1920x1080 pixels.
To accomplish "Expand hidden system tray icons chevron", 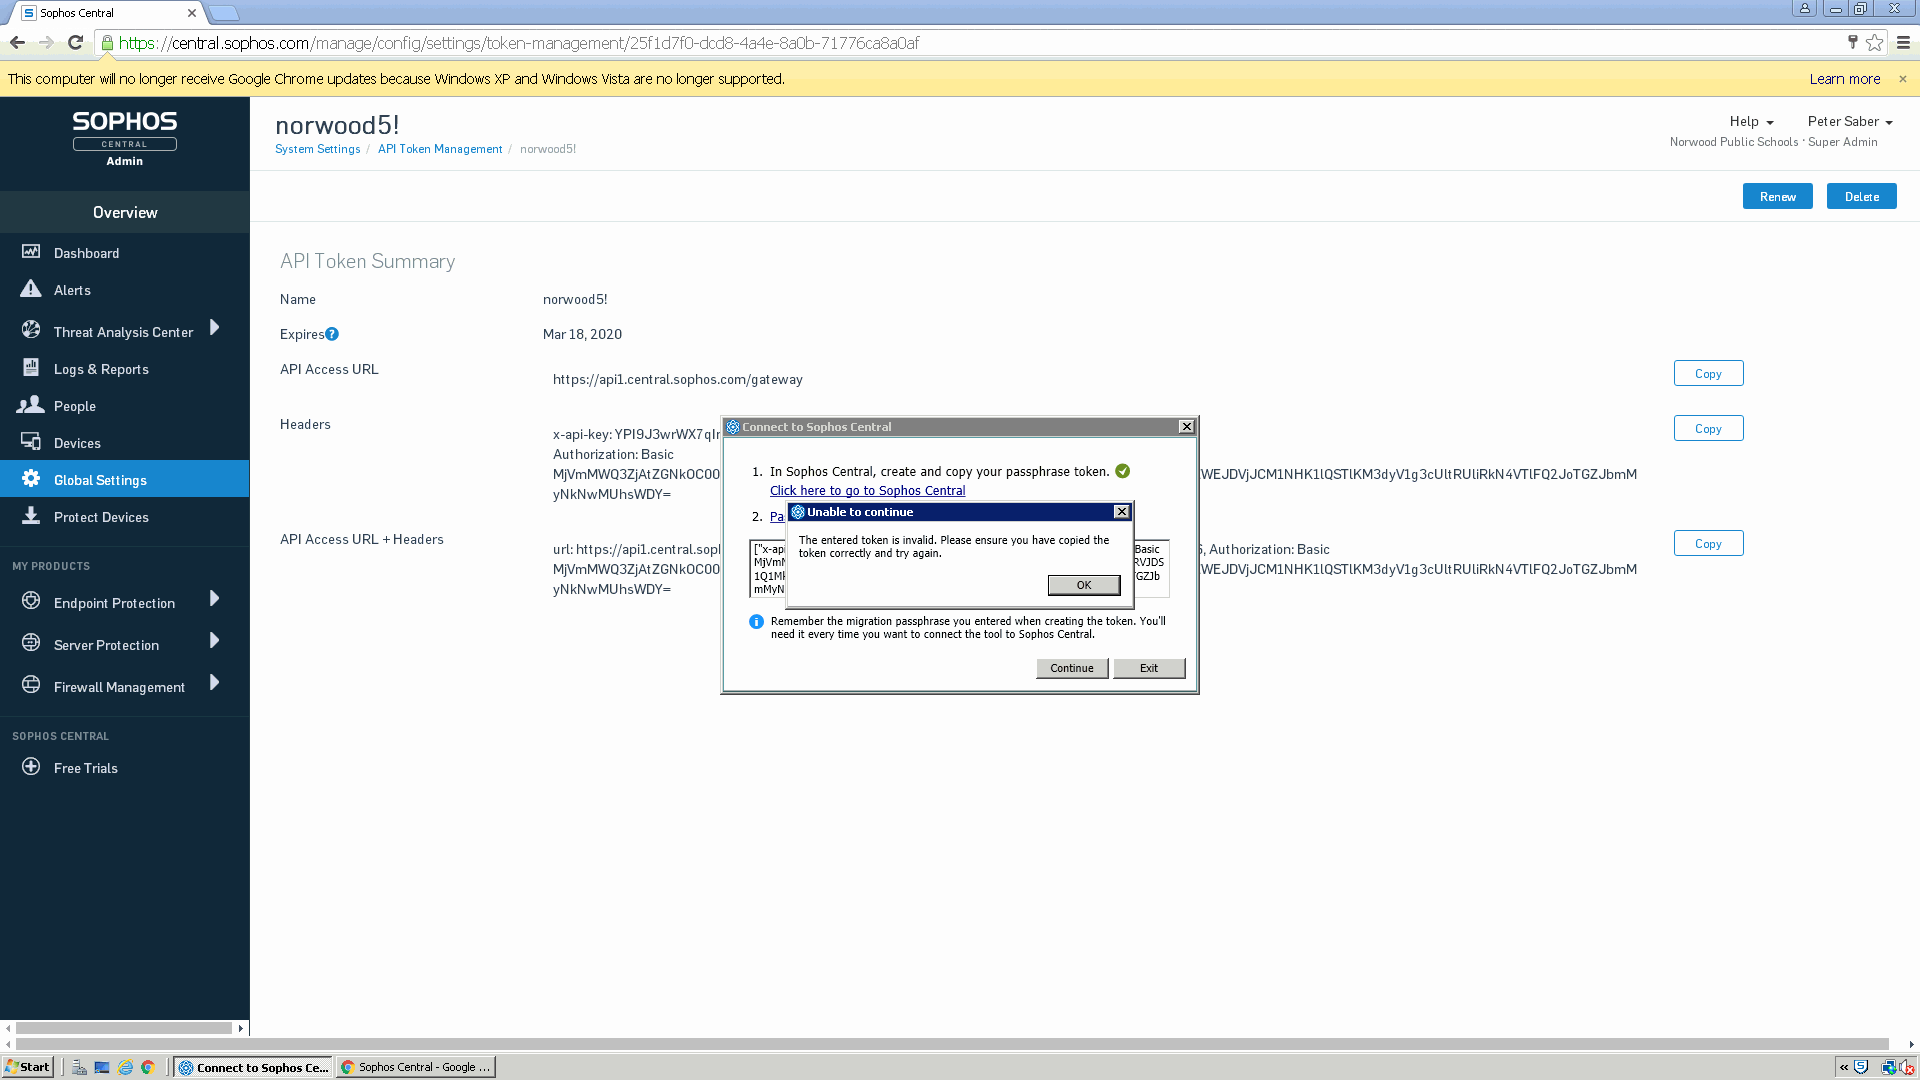I will coord(1844,1067).
